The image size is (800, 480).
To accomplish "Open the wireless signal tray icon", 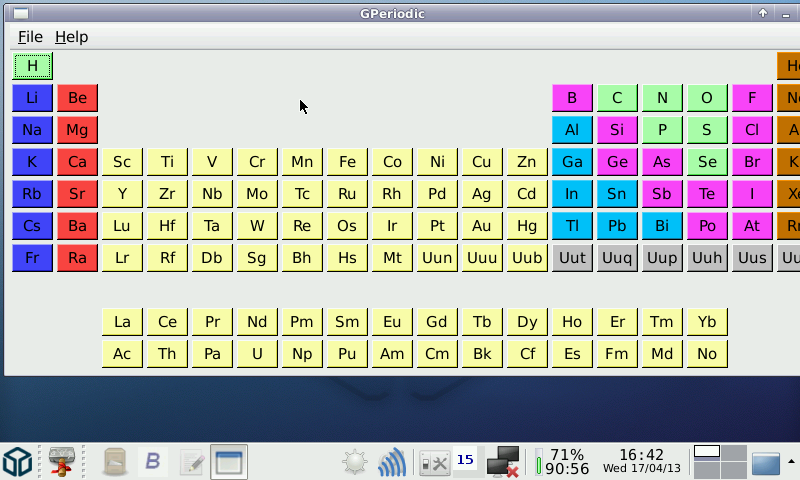I will pos(392,462).
